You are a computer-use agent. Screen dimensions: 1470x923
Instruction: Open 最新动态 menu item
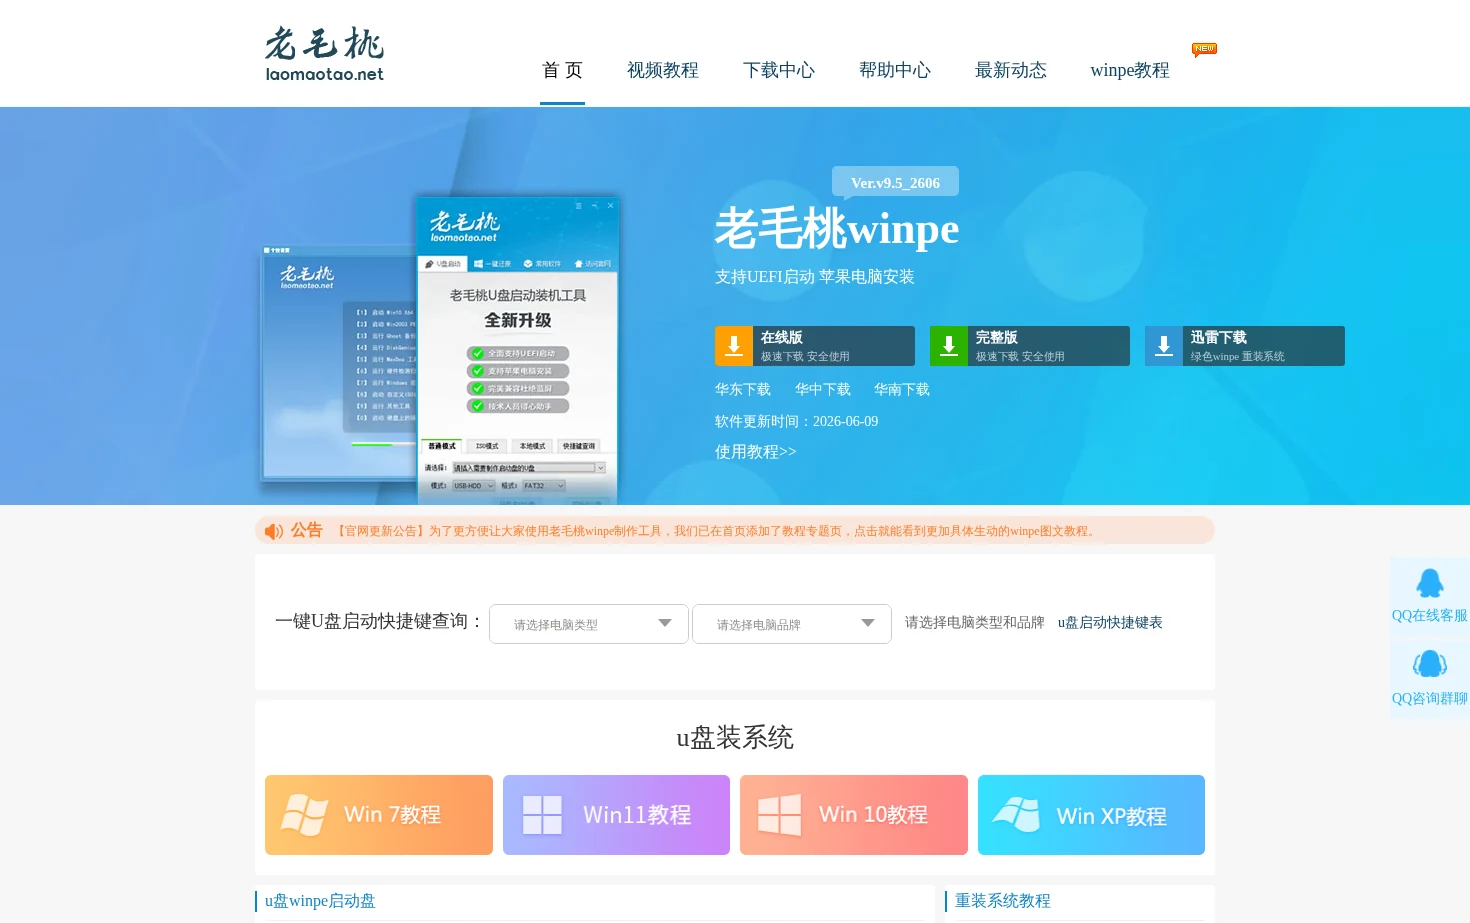(1011, 70)
